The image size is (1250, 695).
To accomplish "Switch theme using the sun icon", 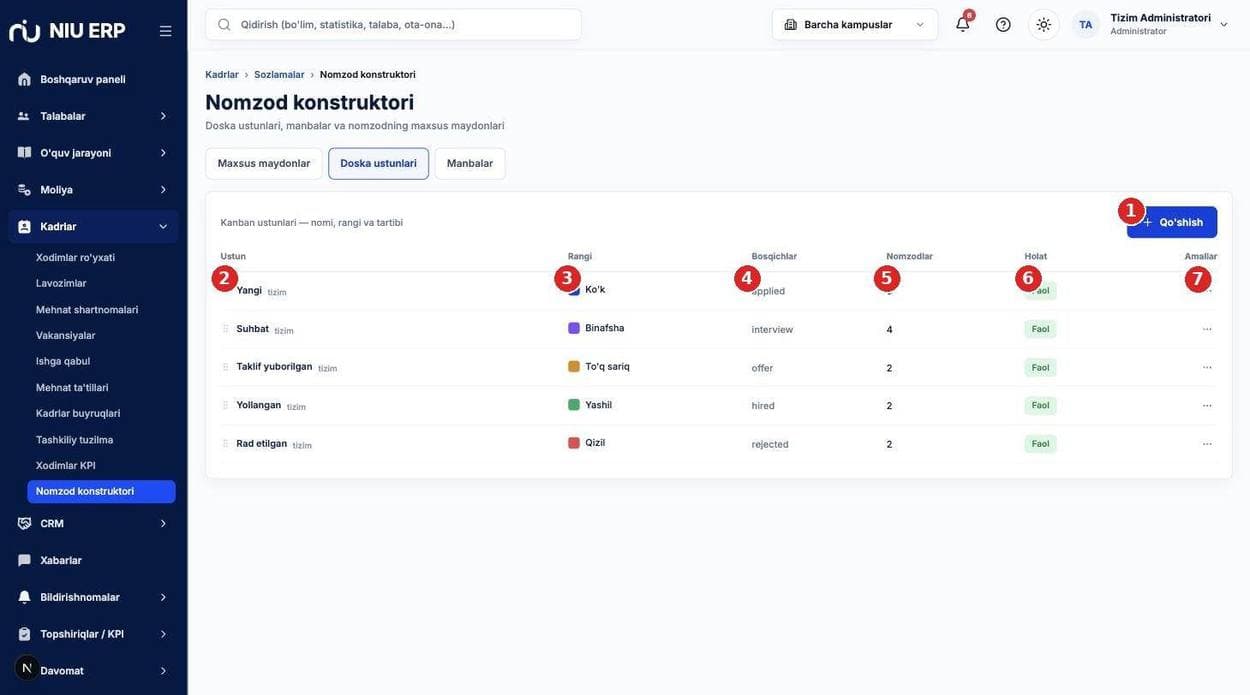I will 1044,24.
